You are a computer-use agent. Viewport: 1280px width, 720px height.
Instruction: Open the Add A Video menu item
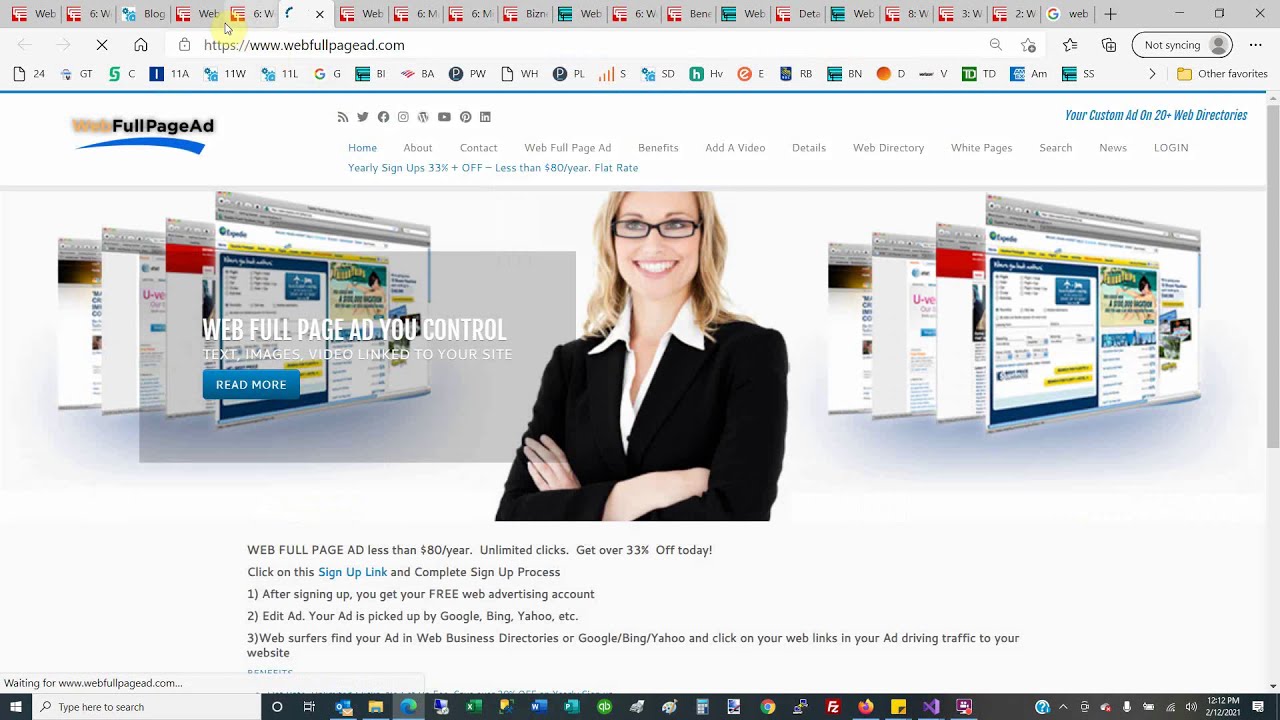(x=735, y=148)
